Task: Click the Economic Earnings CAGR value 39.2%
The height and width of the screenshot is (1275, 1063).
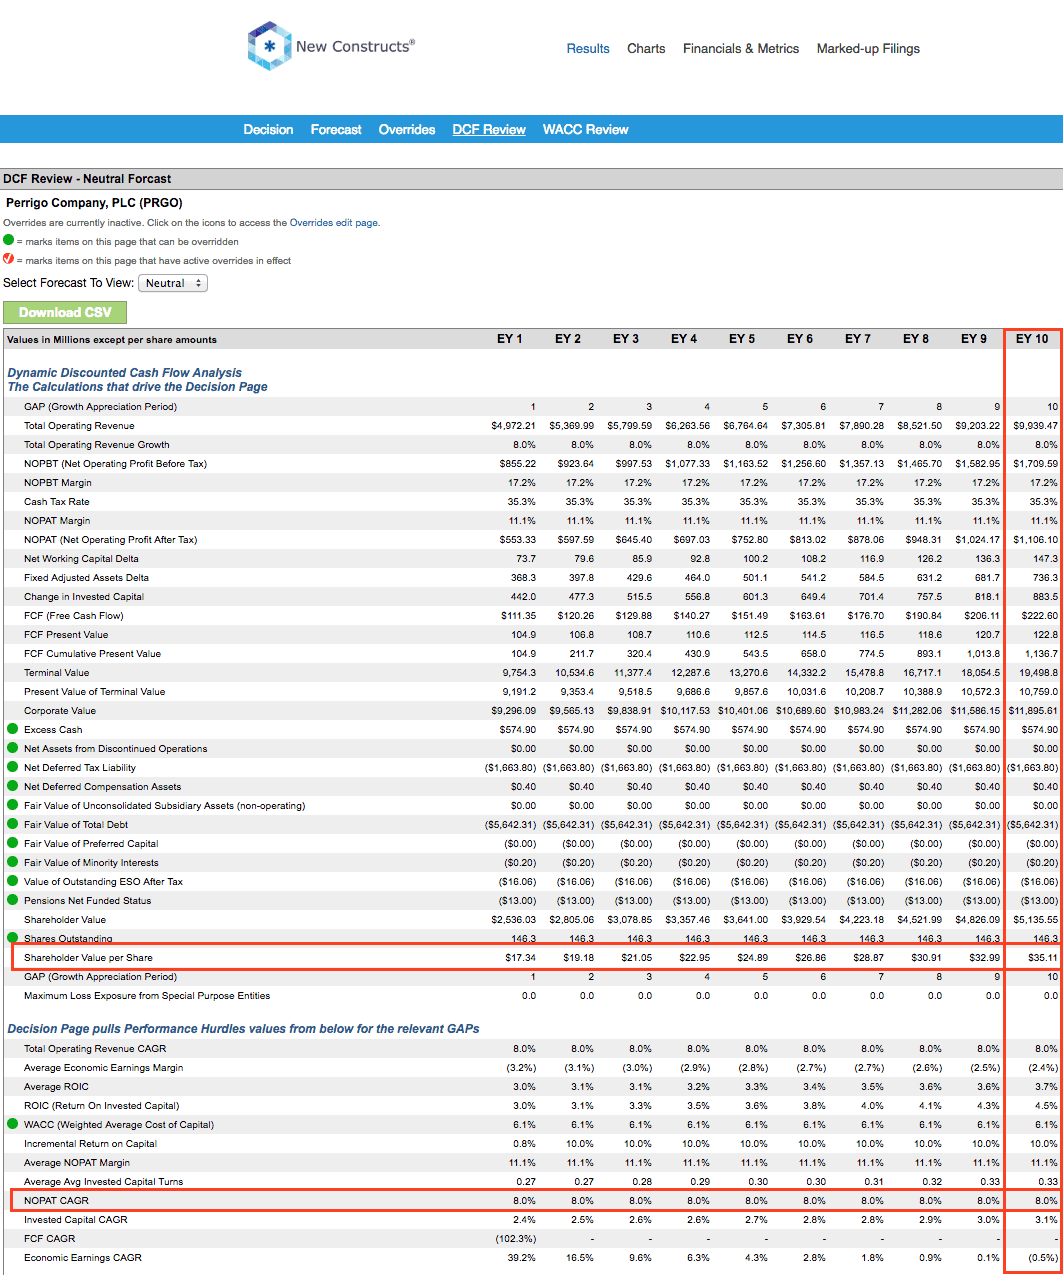Action: (523, 1258)
